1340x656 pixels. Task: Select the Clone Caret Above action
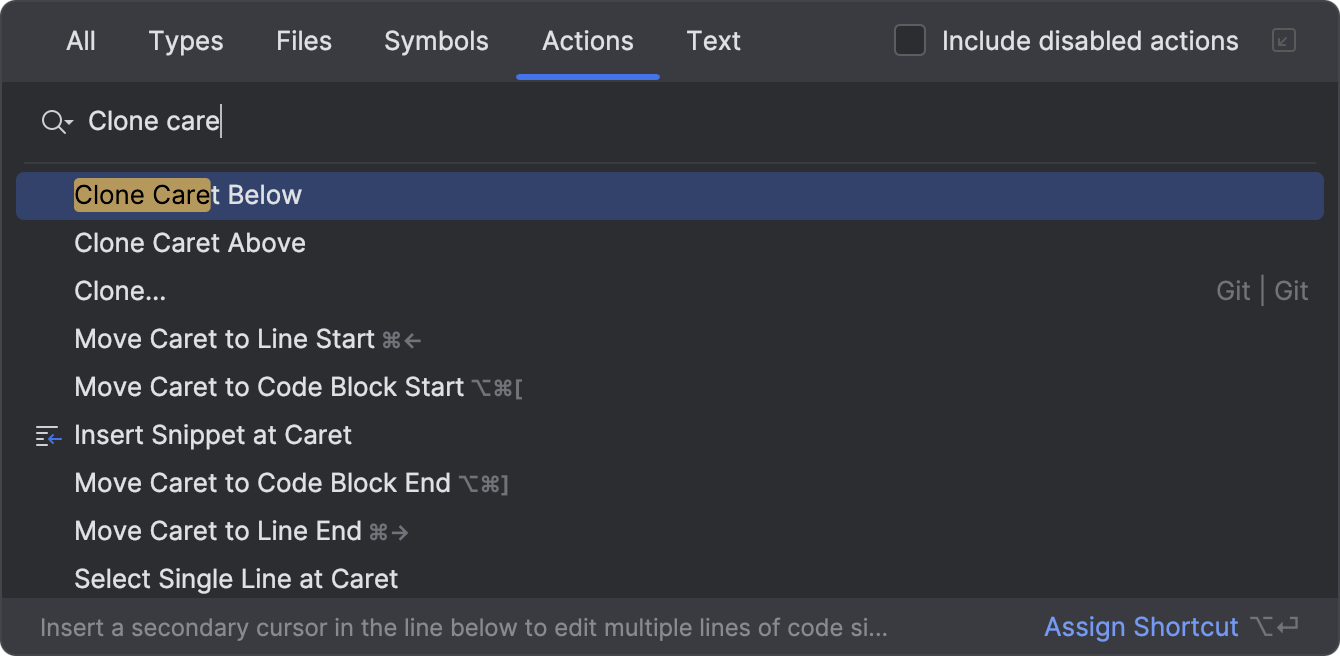tap(189, 243)
